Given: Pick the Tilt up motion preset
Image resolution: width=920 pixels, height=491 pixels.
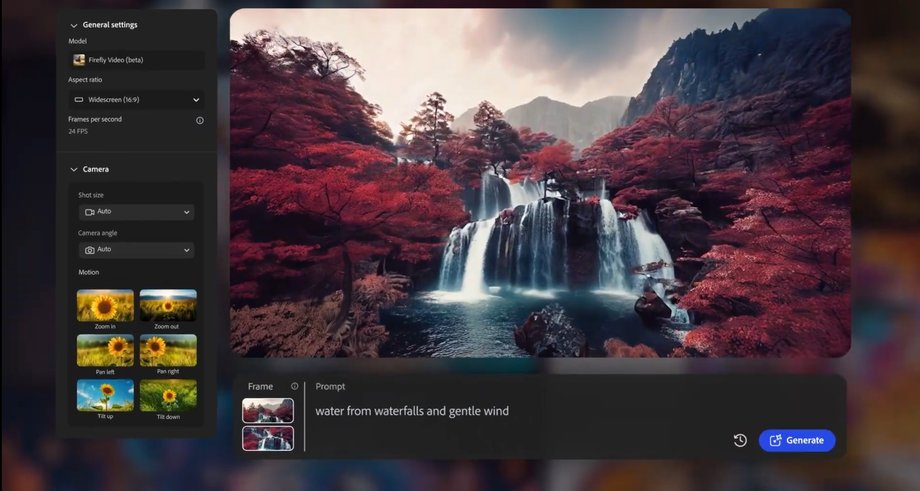Looking at the screenshot, I should [x=105, y=395].
